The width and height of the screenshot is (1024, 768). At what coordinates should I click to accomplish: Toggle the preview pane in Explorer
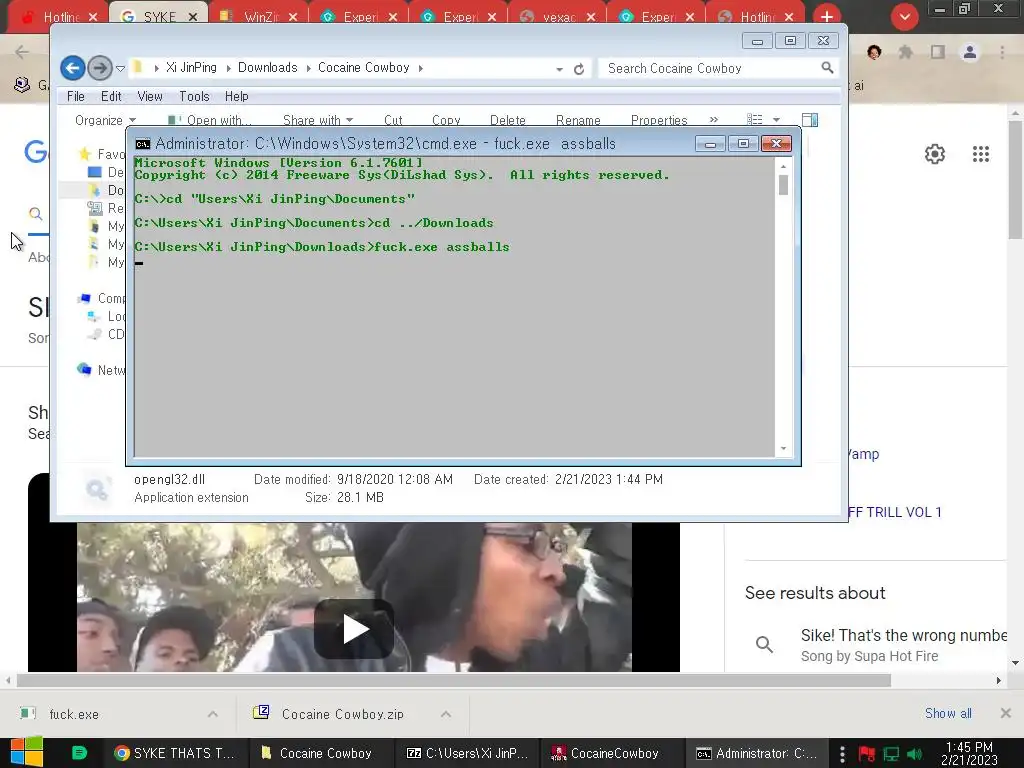pos(810,120)
